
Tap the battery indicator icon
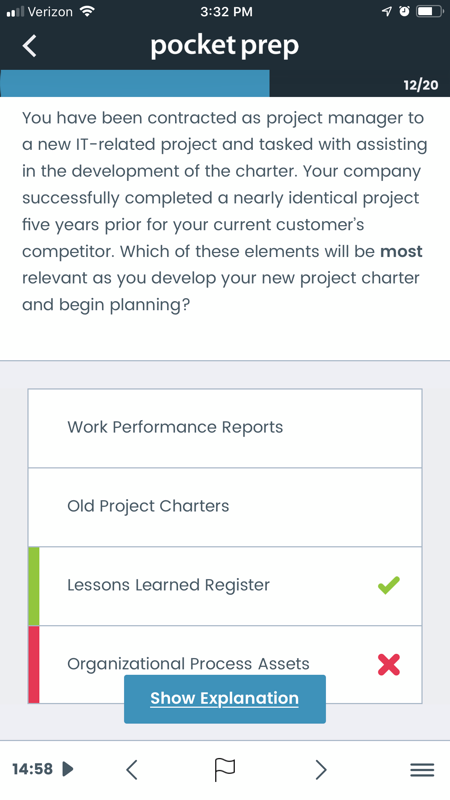click(x=430, y=12)
